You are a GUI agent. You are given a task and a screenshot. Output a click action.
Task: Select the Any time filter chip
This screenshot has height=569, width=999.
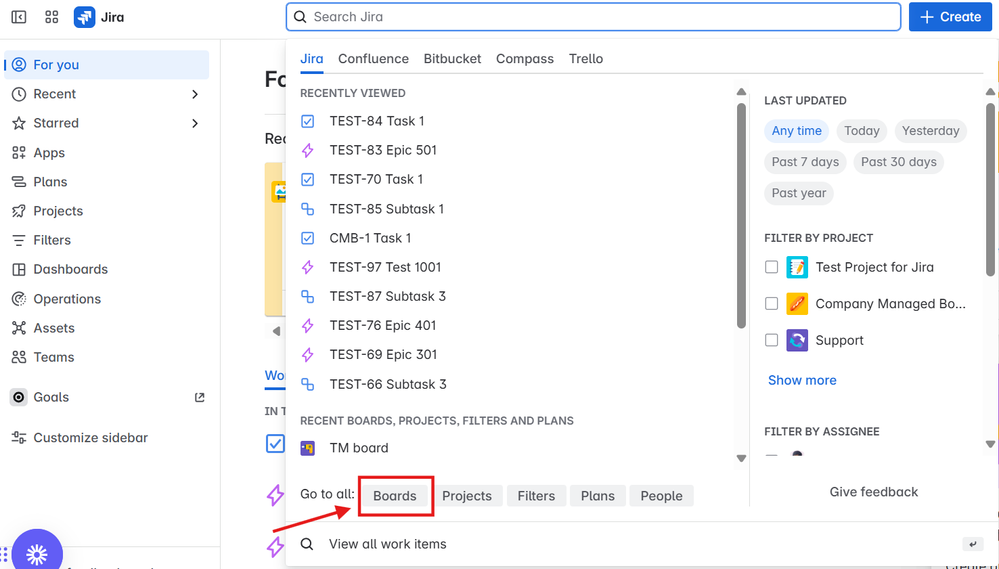(796, 131)
